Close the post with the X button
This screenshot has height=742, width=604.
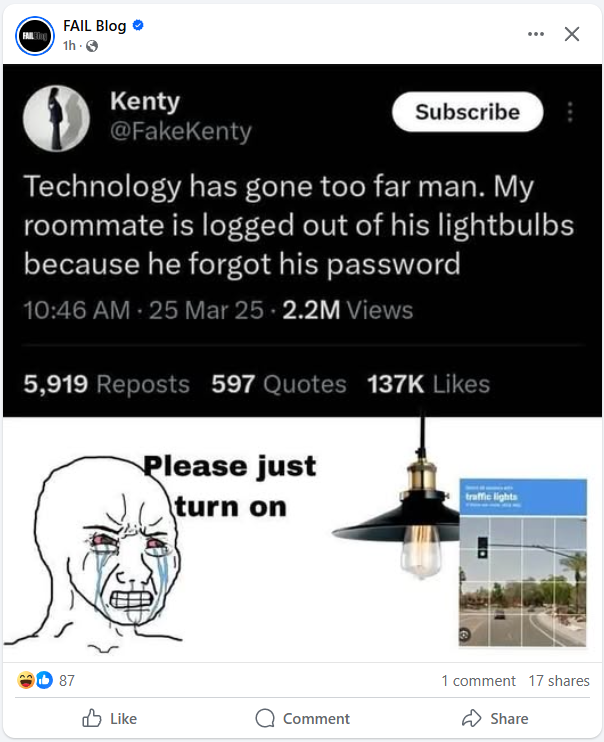click(x=572, y=34)
